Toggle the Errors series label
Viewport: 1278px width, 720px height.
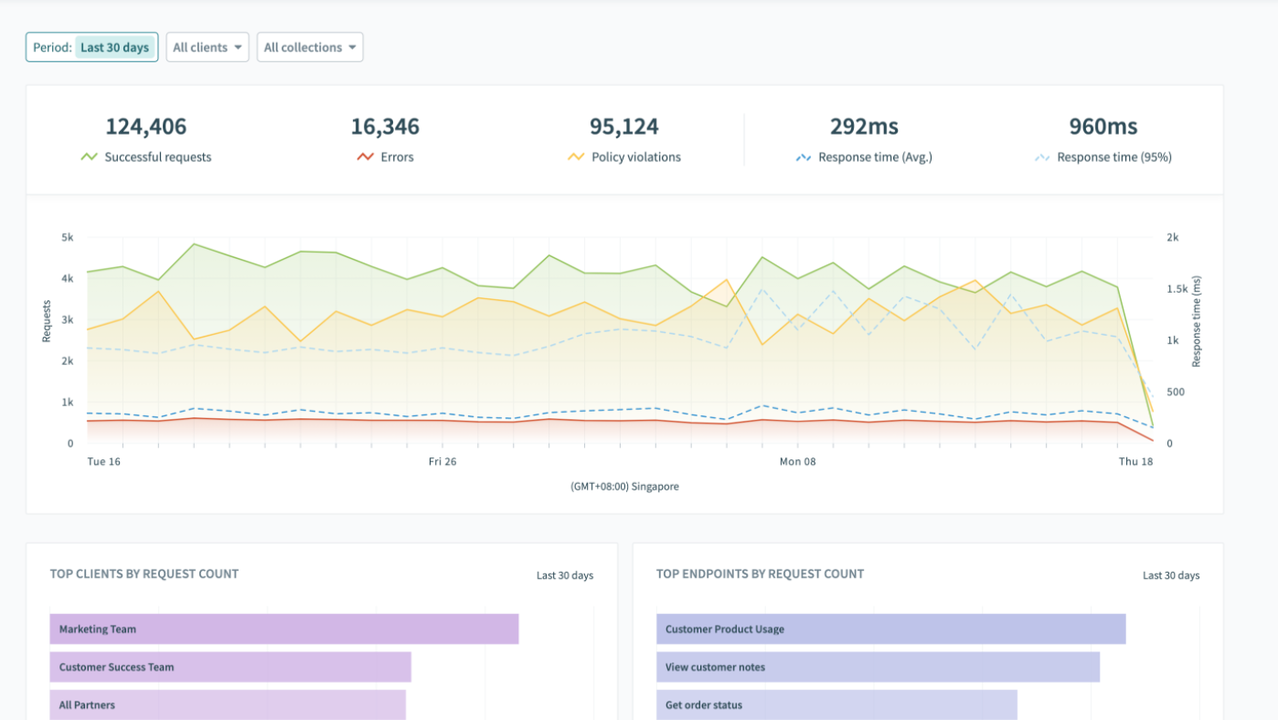[x=397, y=157]
